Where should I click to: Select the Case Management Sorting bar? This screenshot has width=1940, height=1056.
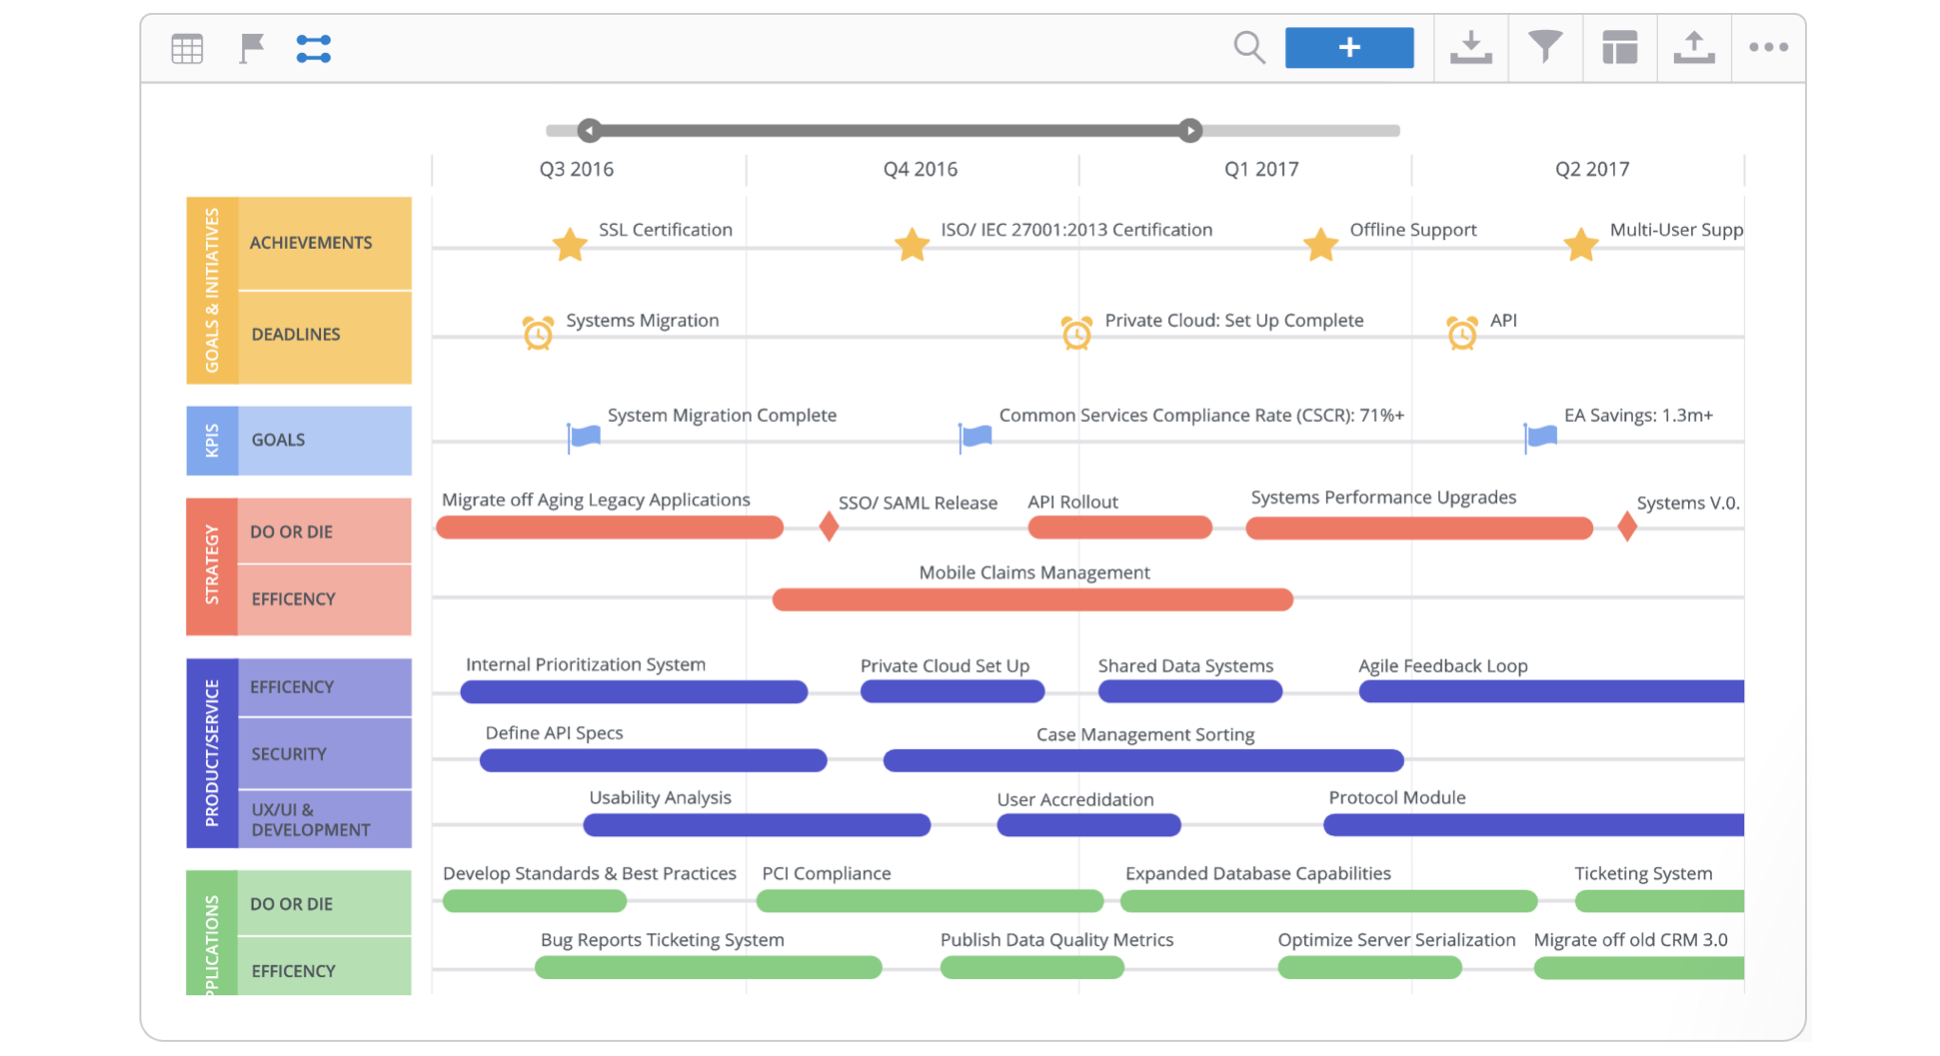click(1143, 761)
